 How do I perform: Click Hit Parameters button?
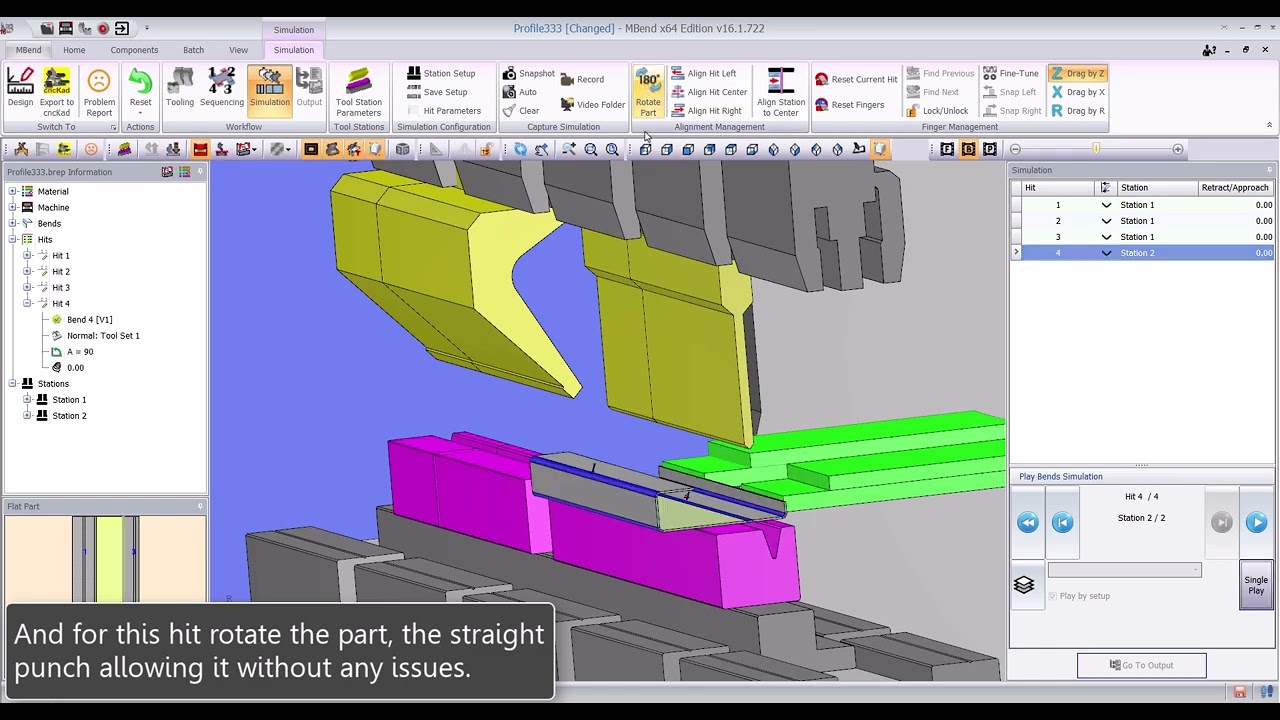coord(444,111)
